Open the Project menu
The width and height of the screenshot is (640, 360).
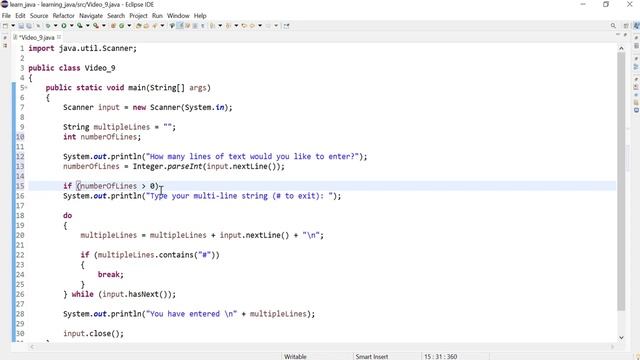point(138,16)
